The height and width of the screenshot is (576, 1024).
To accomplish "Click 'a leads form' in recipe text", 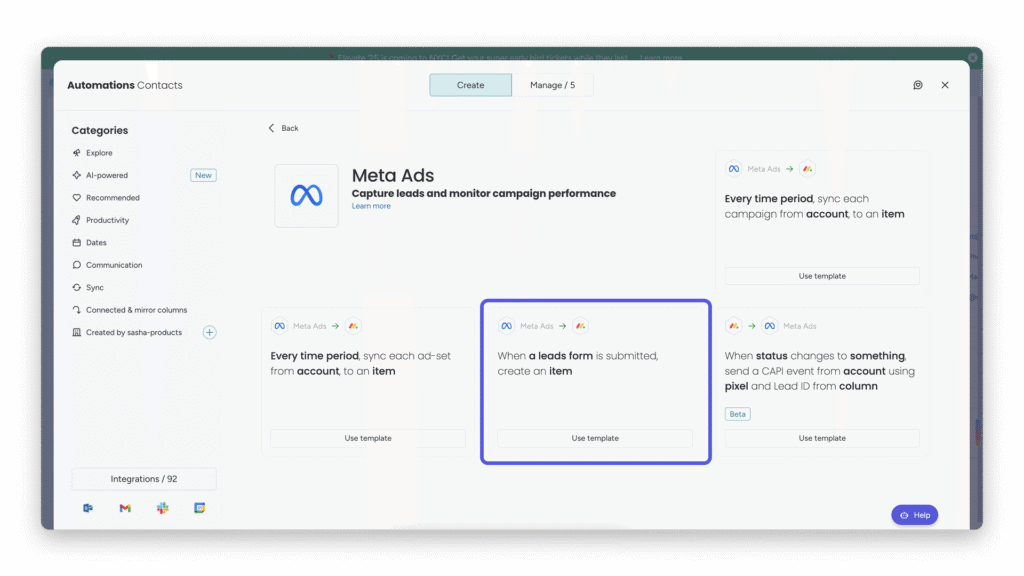I will click(x=561, y=356).
